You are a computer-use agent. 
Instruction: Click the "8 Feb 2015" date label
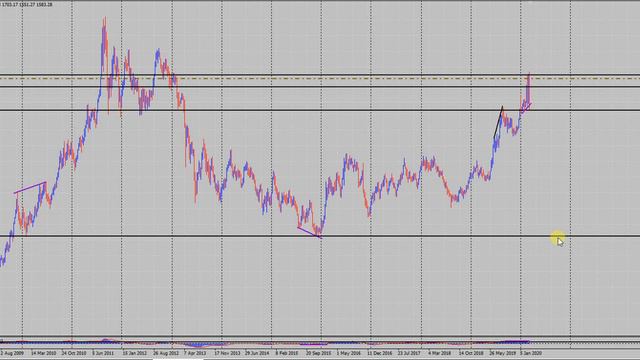[287, 353]
